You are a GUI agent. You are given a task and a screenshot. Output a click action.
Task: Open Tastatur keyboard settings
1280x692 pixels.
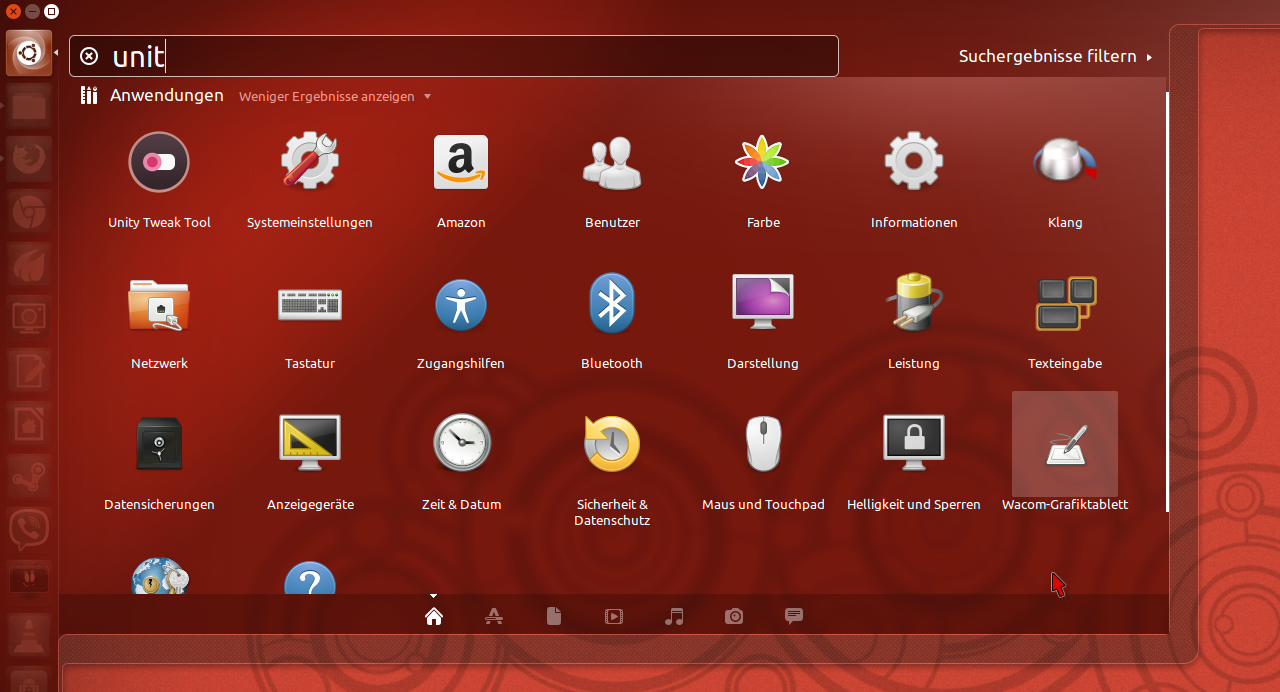(x=310, y=304)
